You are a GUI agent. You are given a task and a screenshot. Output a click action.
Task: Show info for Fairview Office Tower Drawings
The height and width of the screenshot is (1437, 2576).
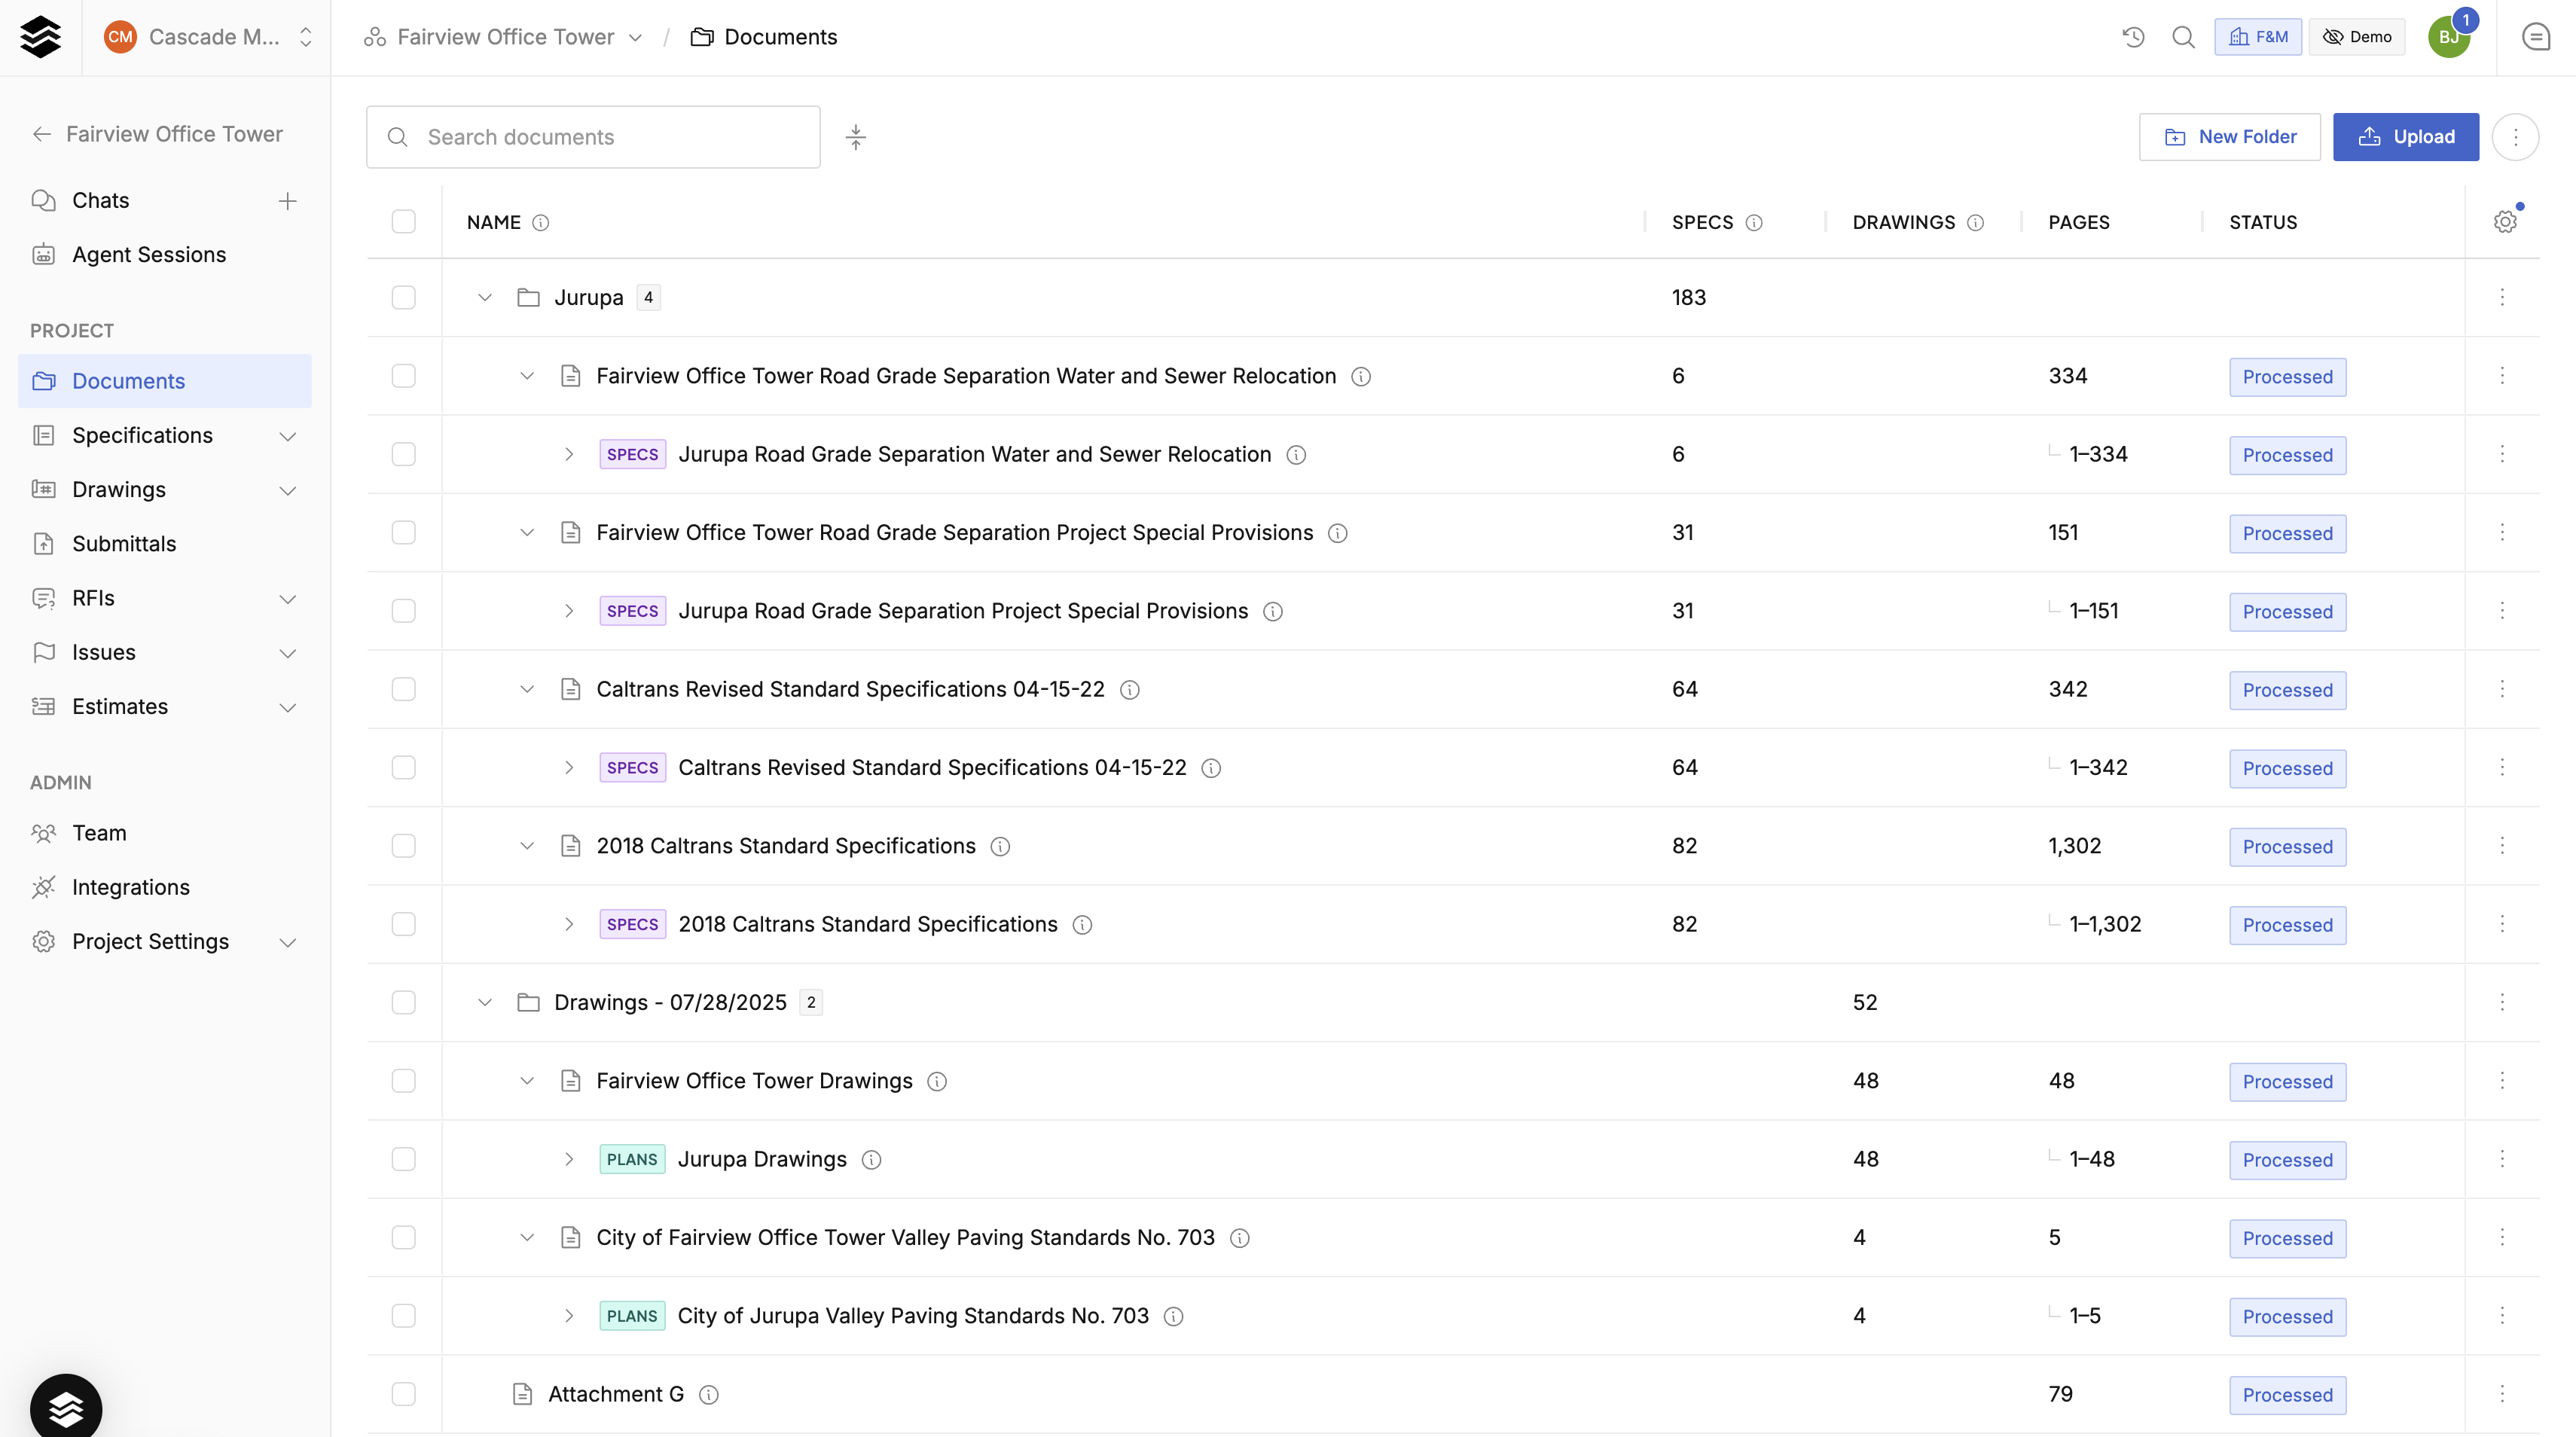coord(937,1082)
